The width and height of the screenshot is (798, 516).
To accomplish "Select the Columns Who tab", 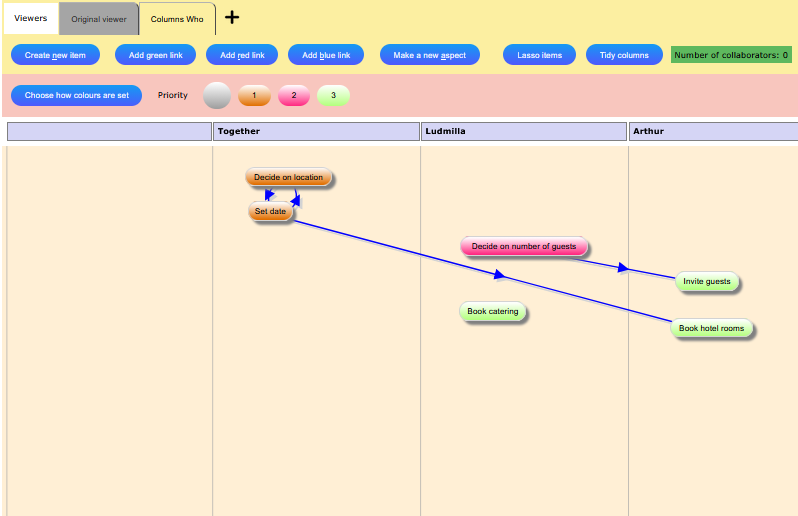I will 177,19.
